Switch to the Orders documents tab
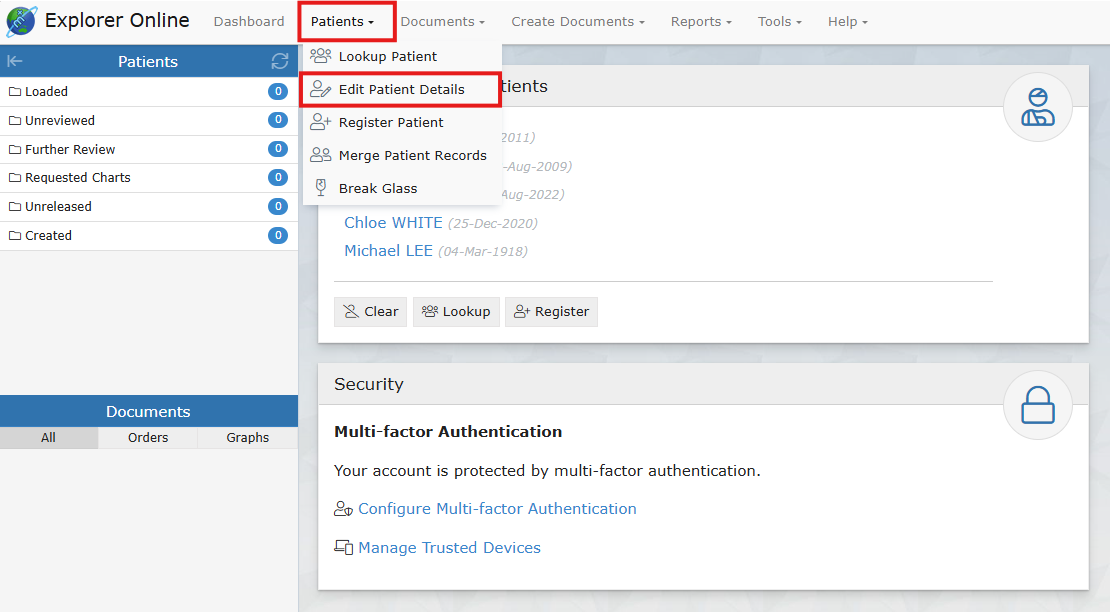Screen dimensions: 1110x612 click(148, 437)
